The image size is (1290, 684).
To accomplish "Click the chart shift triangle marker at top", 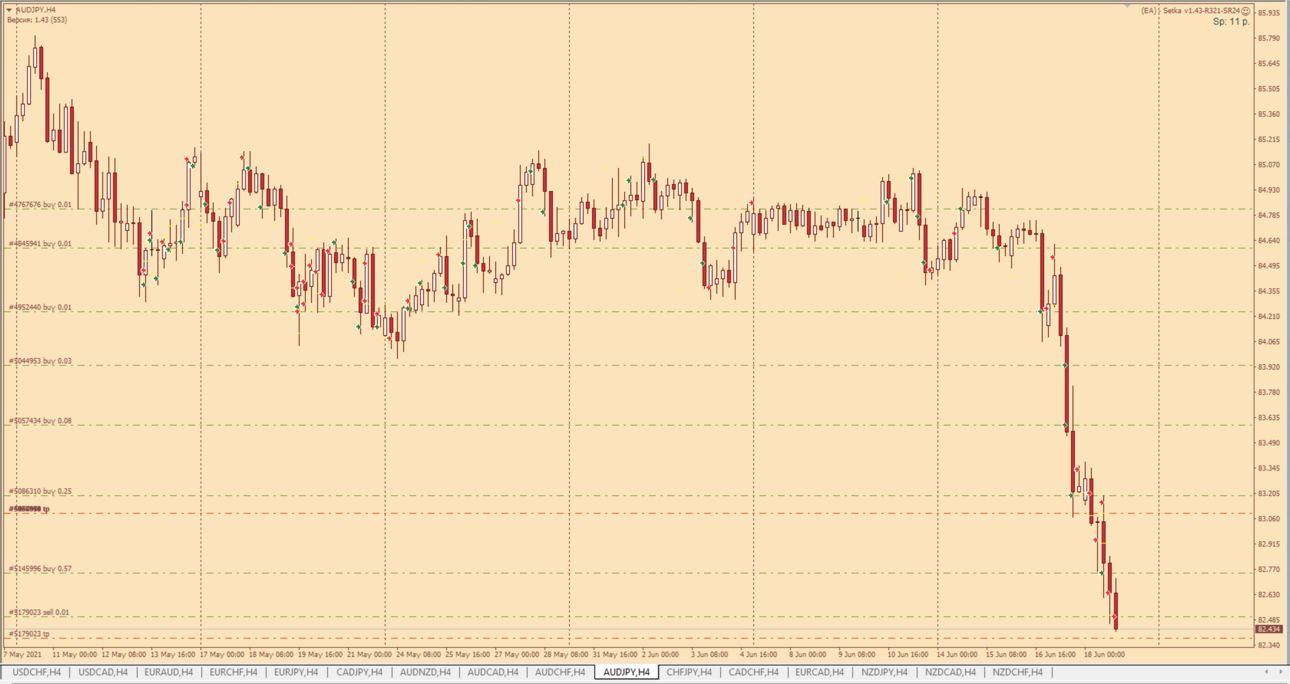I will click(x=1128, y=6).
